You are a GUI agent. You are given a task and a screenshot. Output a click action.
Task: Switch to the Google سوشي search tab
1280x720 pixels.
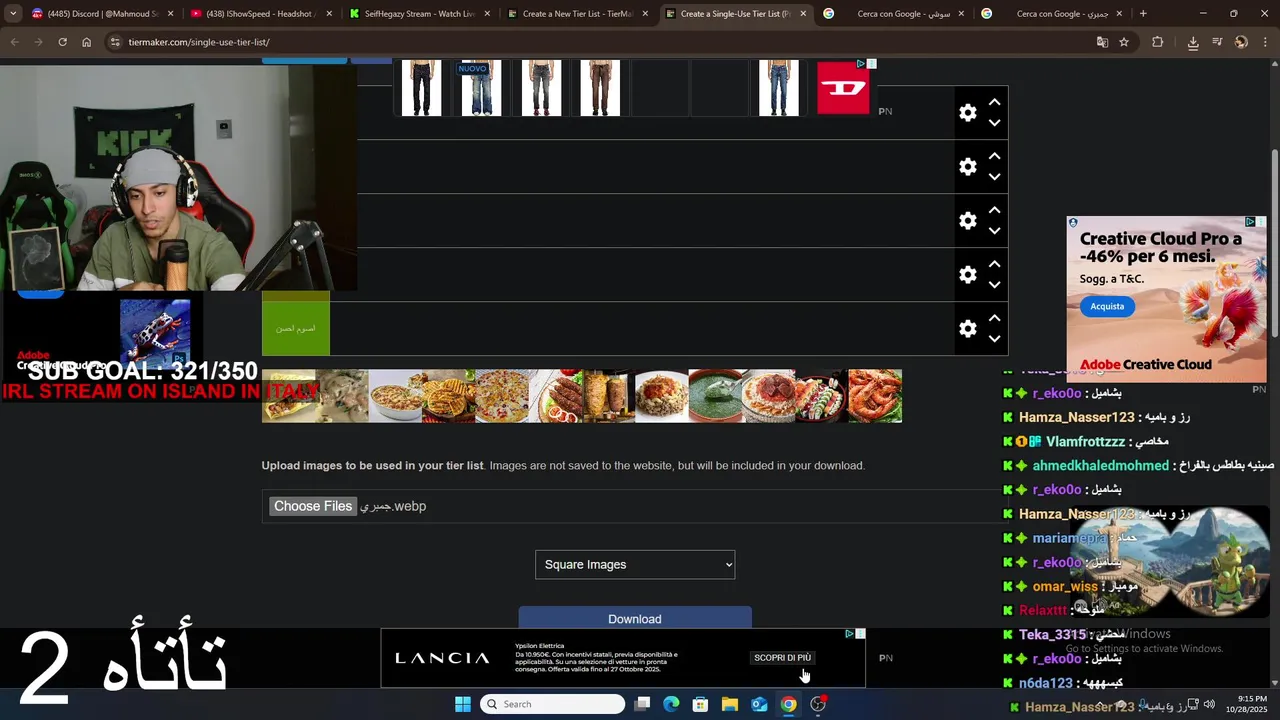click(x=895, y=14)
